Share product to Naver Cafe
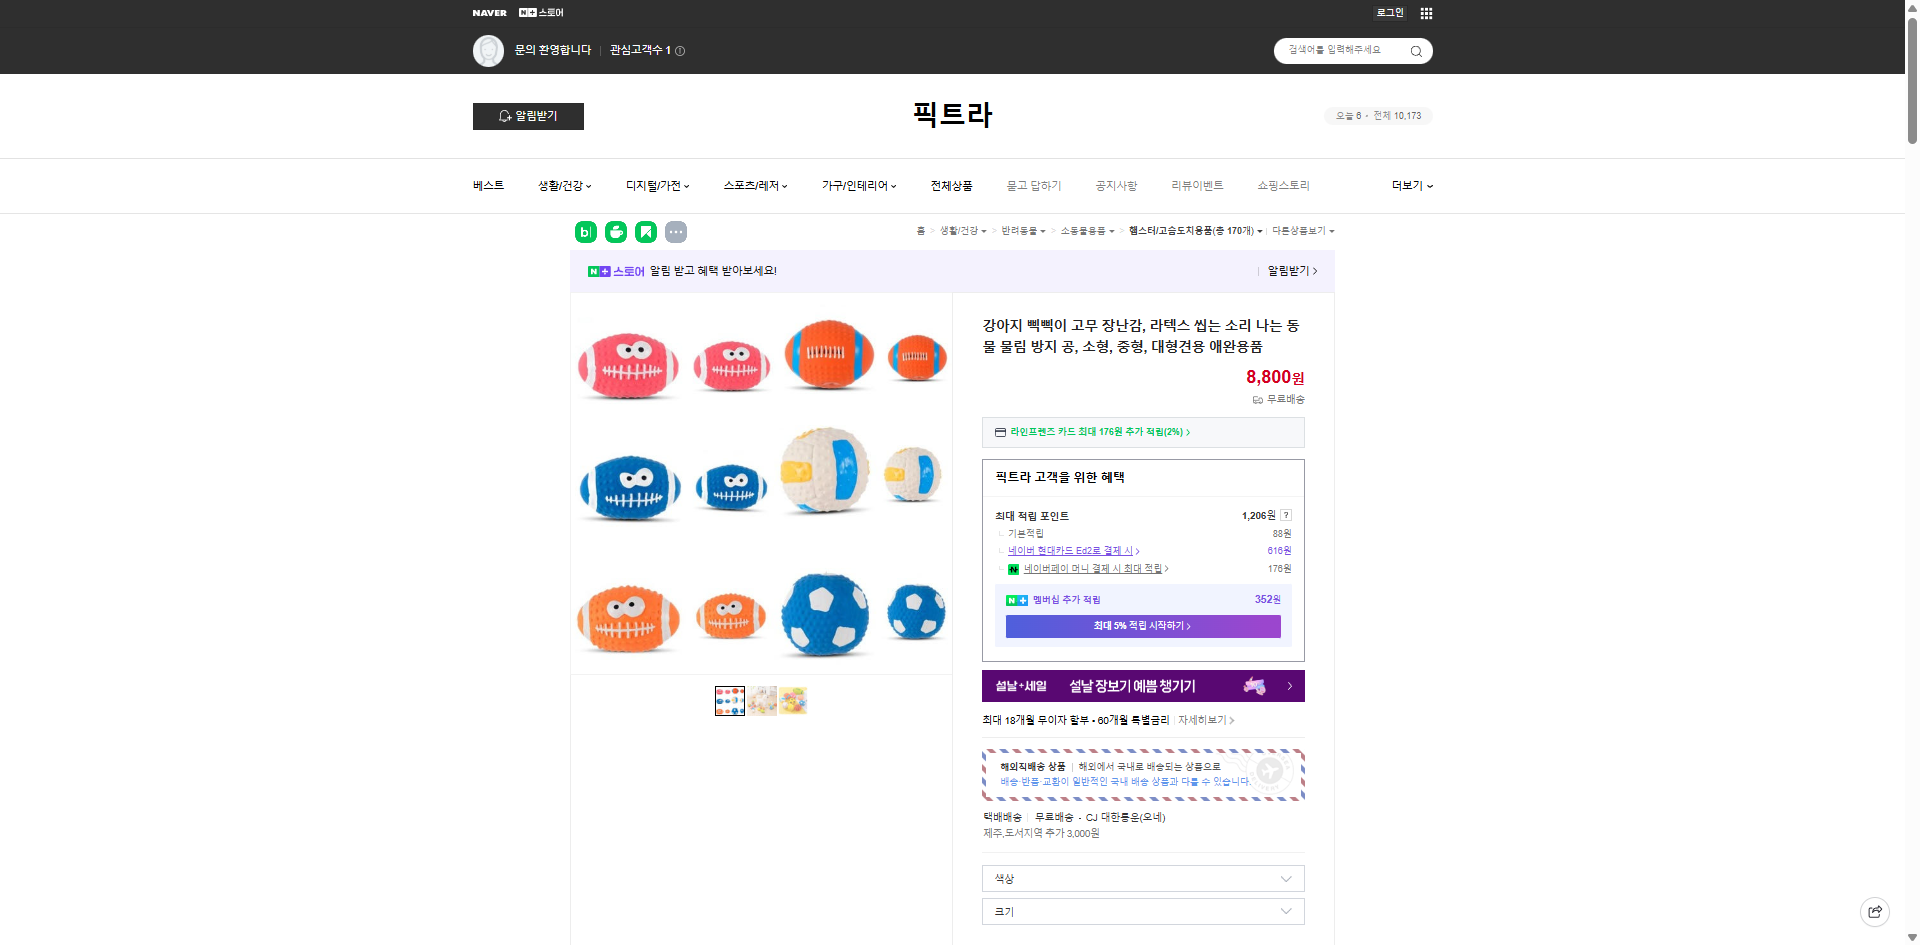Viewport: 1920px width, 945px height. (615, 232)
